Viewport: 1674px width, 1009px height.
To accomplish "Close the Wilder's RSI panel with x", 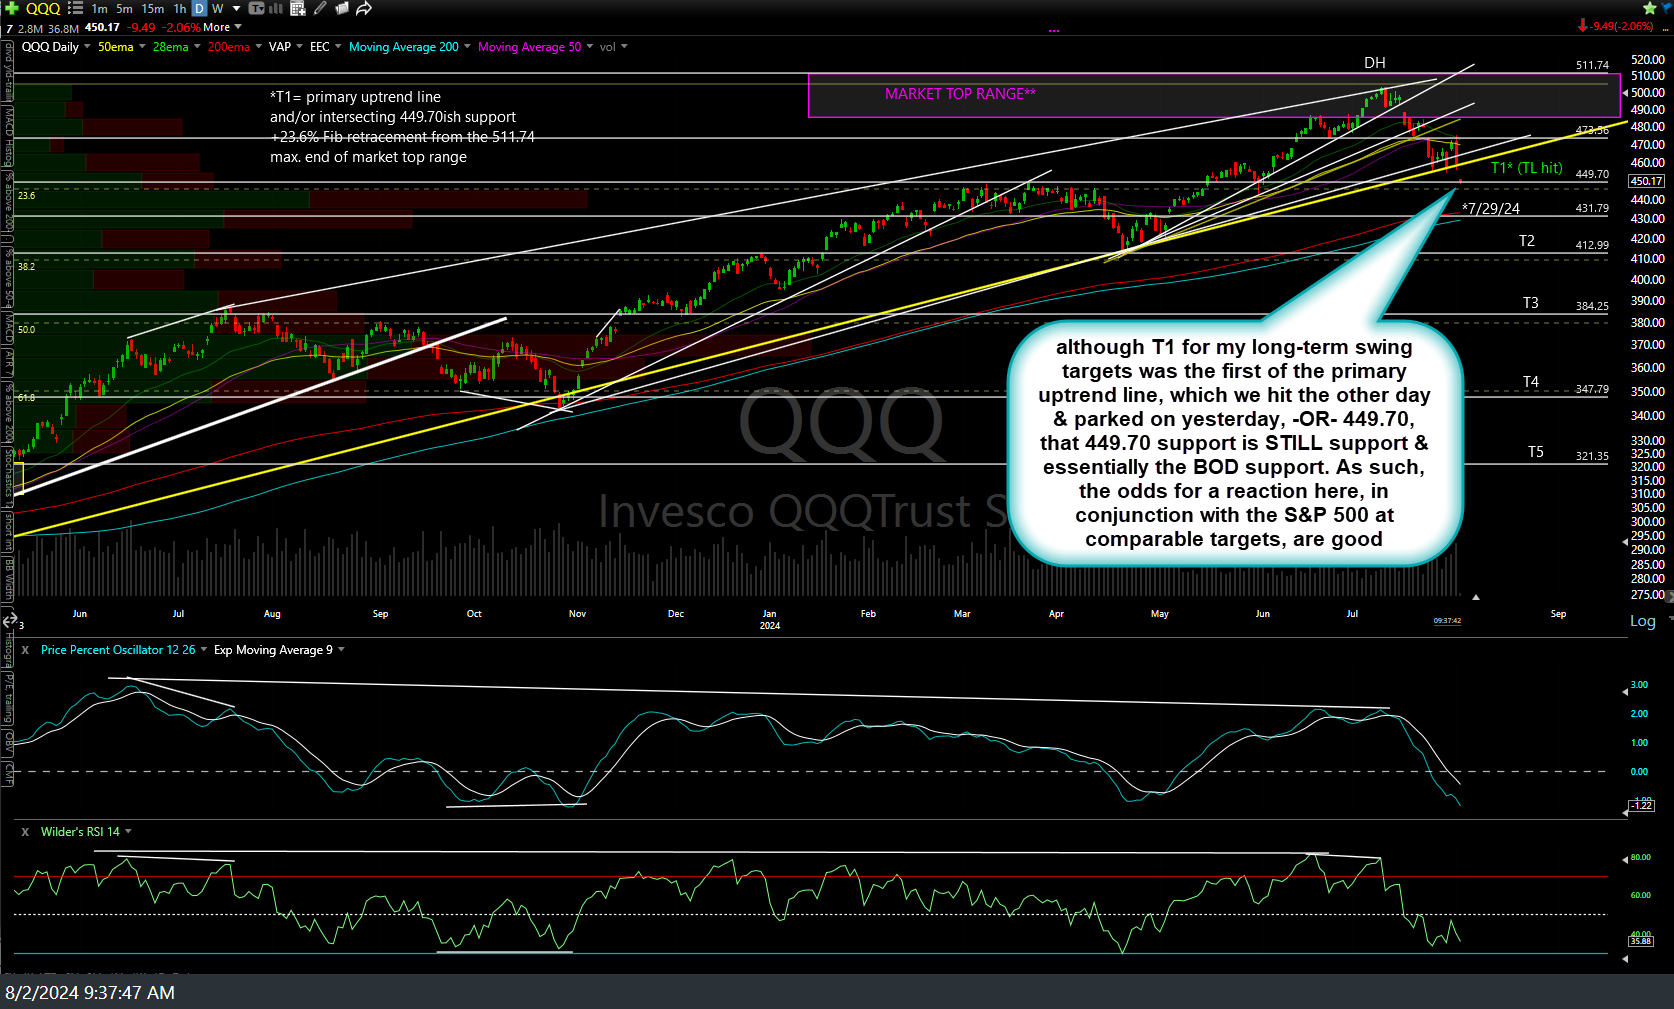I will tap(25, 832).
